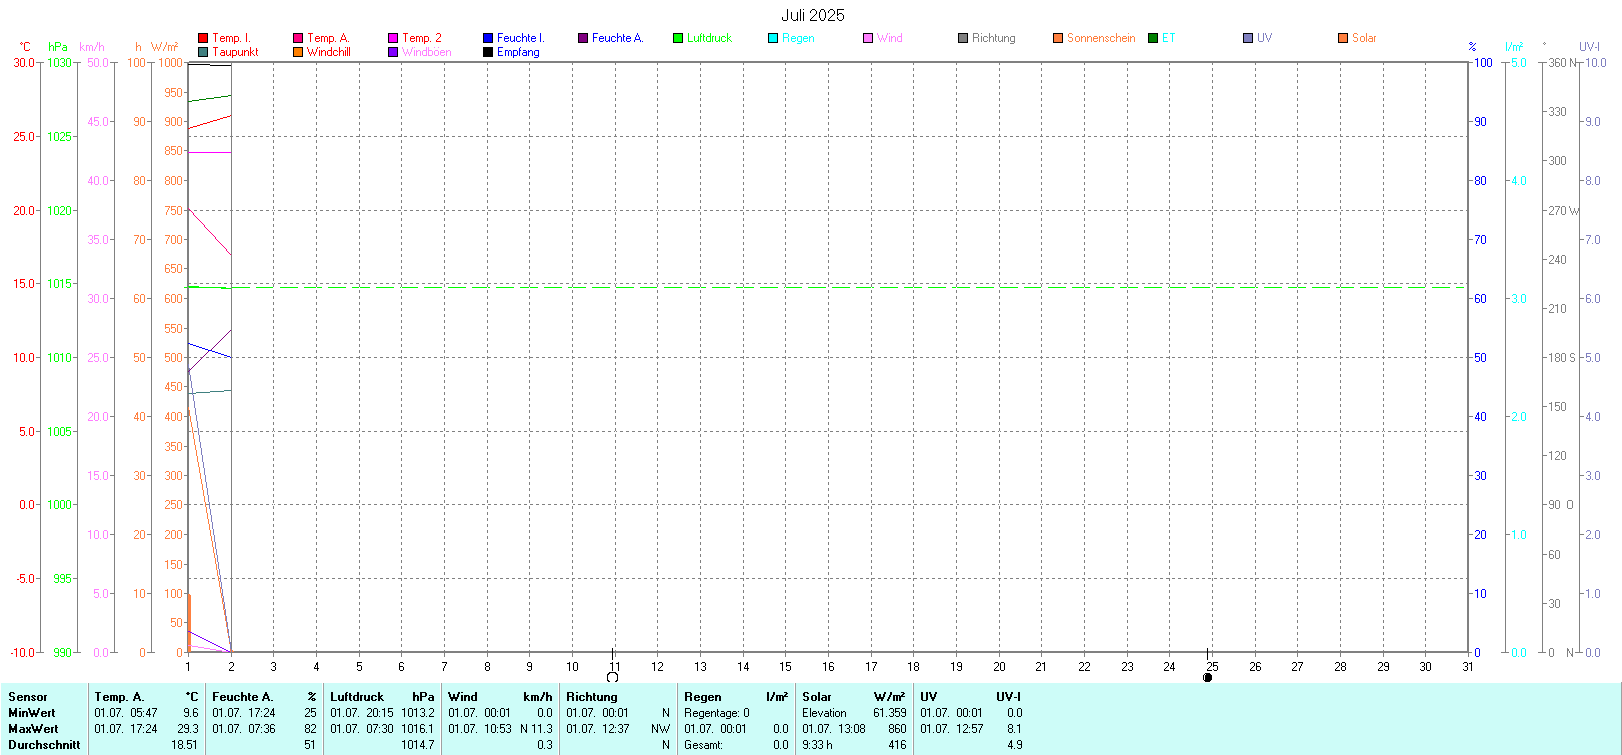Screen dimensions: 1622x755
Task: Click the Gesamt: rain total label
Action: [x=704, y=745]
